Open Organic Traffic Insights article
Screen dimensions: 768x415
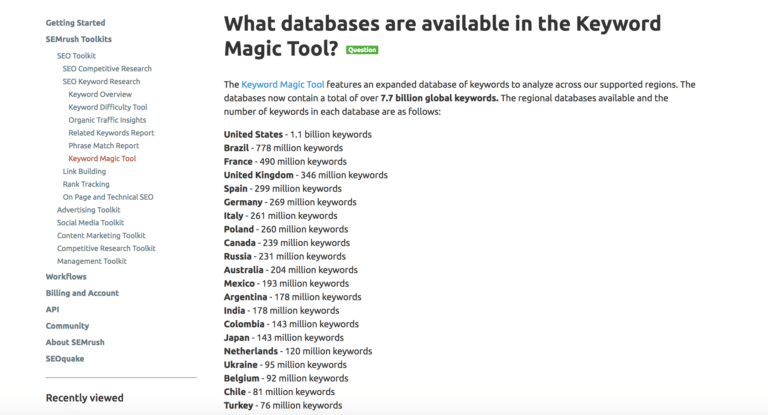[x=107, y=120]
